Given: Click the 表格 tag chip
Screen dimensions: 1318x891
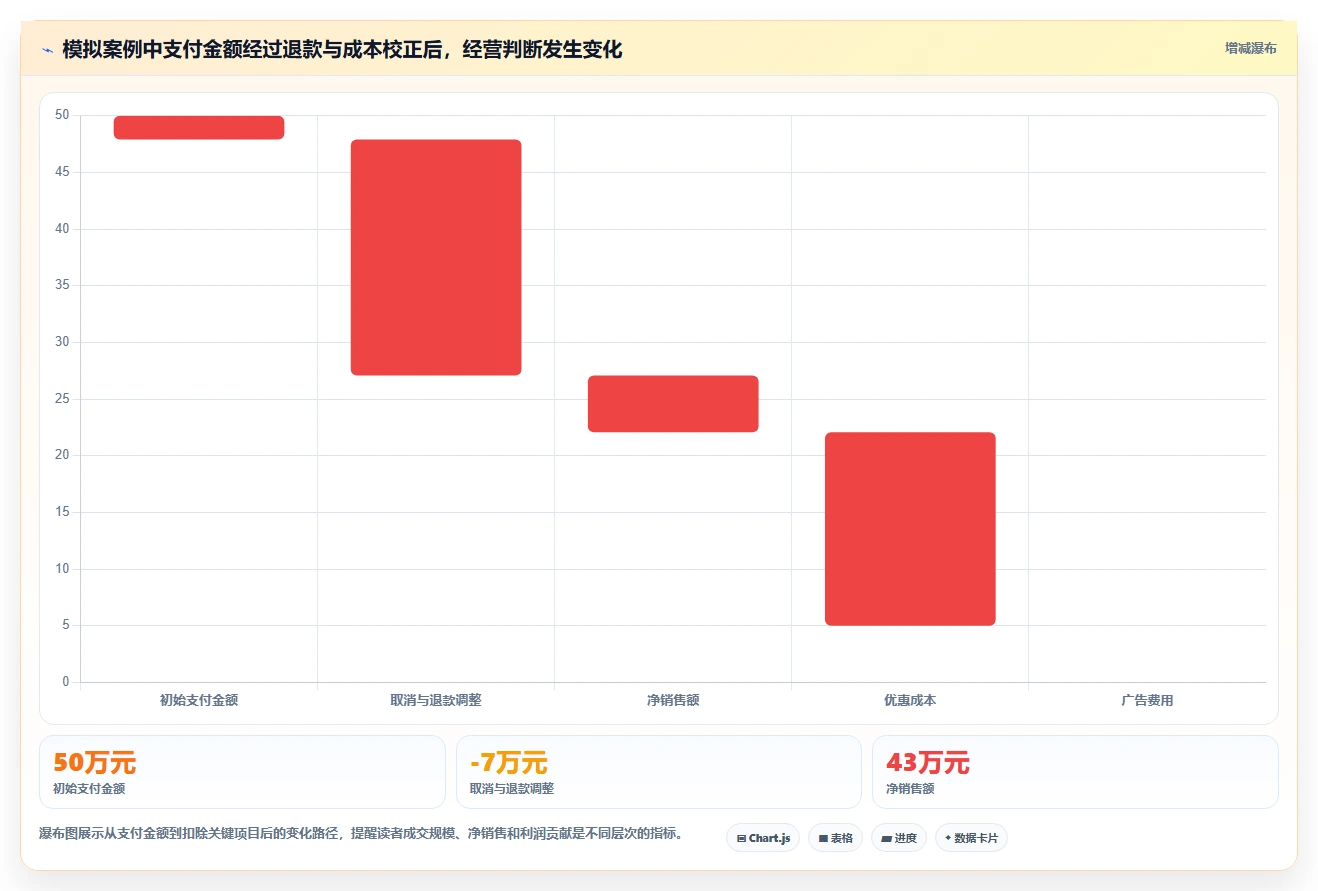Looking at the screenshot, I should (x=835, y=838).
